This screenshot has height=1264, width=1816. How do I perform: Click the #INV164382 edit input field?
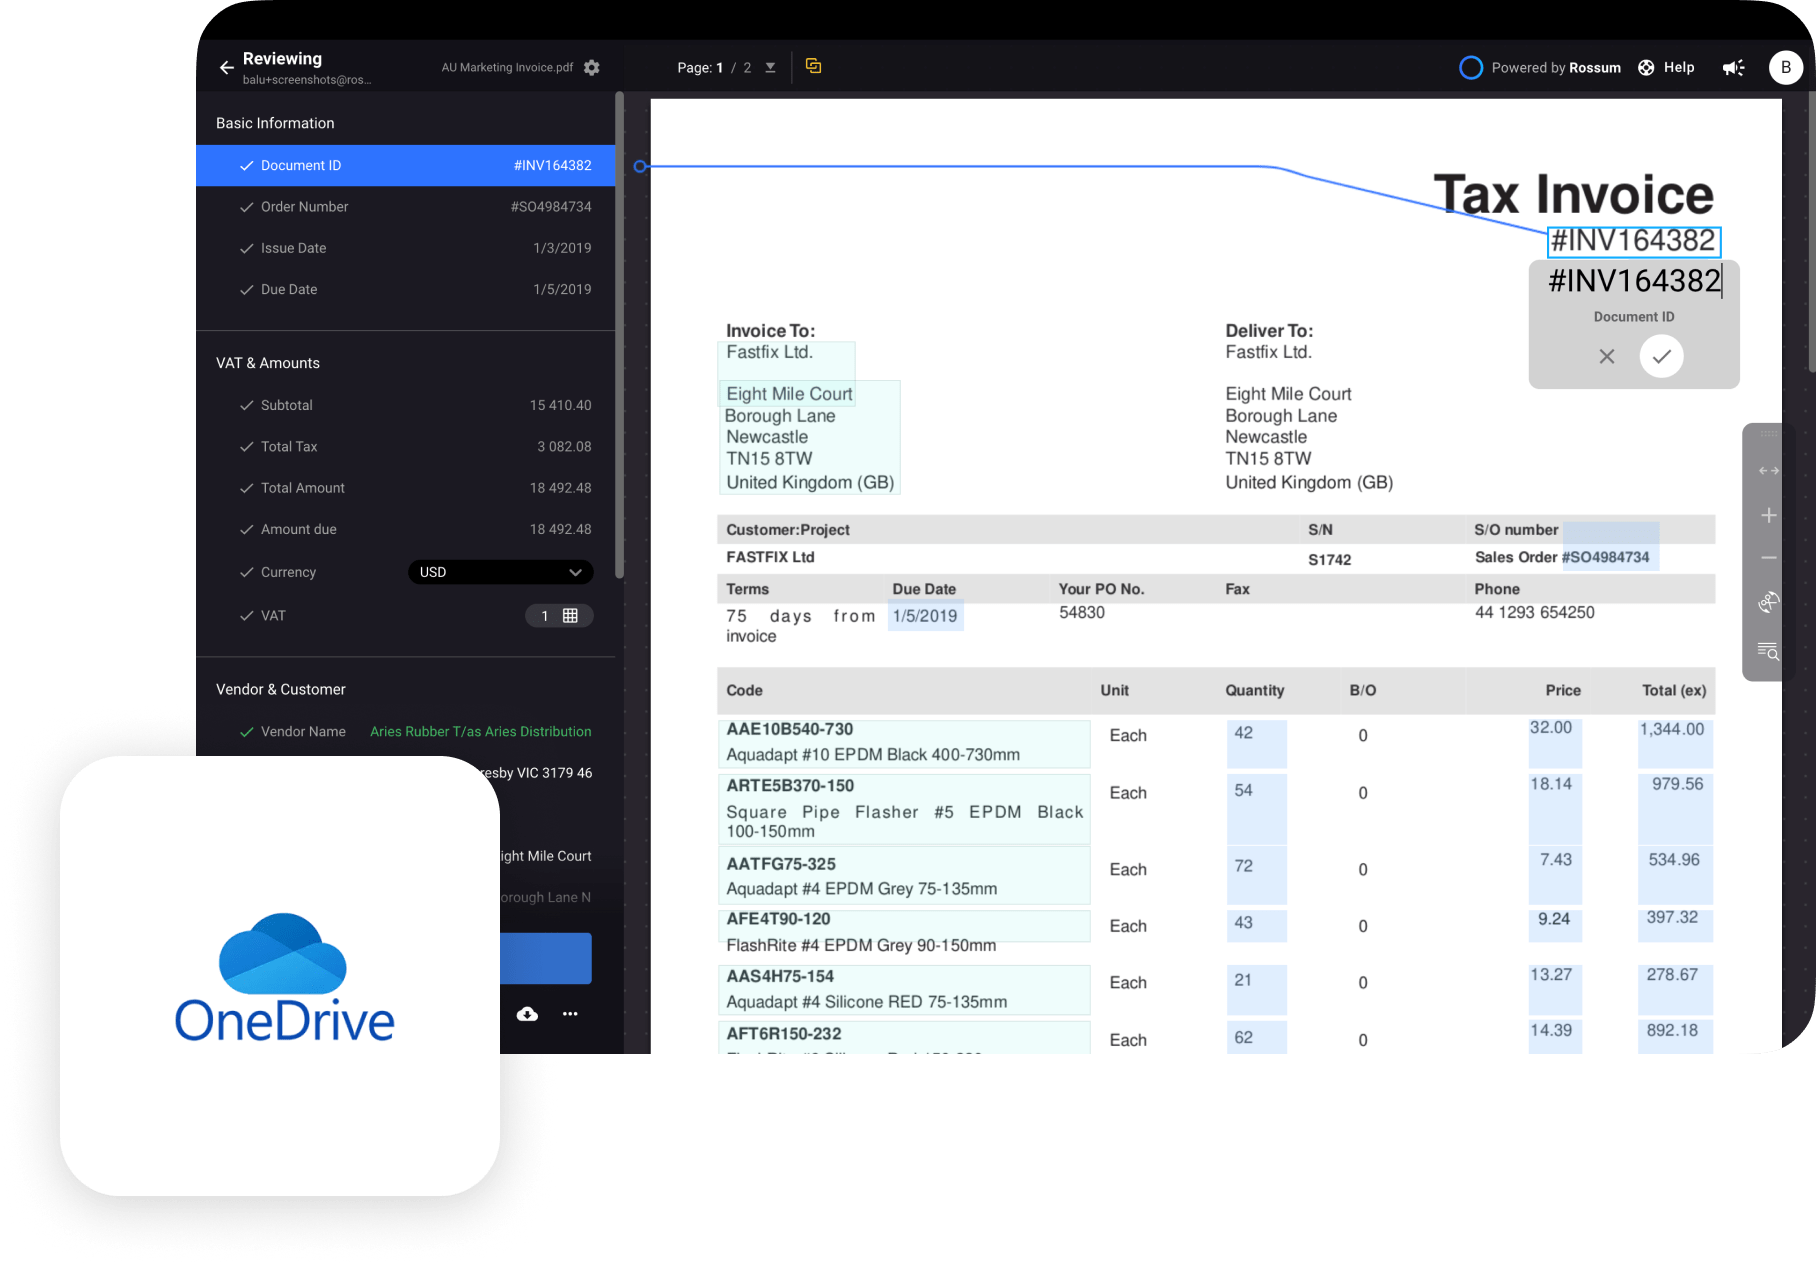[1634, 281]
